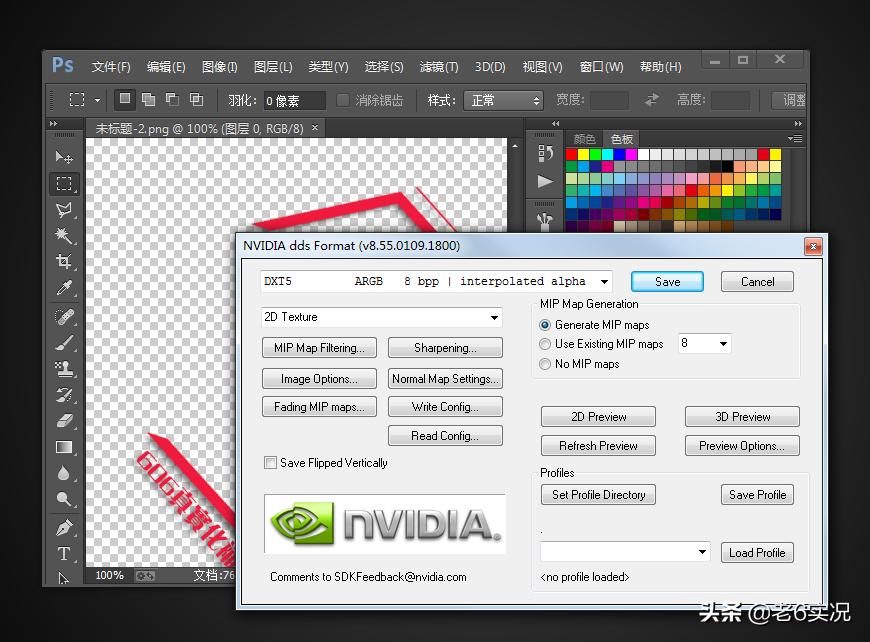Open the Layer menu in Photoshop

pyautogui.click(x=273, y=67)
